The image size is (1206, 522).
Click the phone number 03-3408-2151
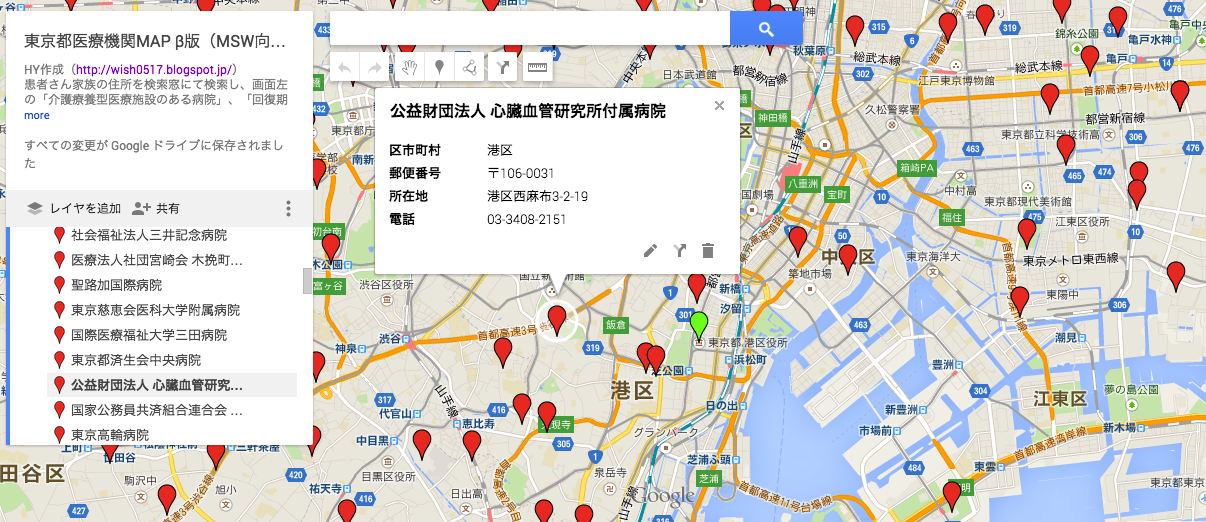coord(527,219)
